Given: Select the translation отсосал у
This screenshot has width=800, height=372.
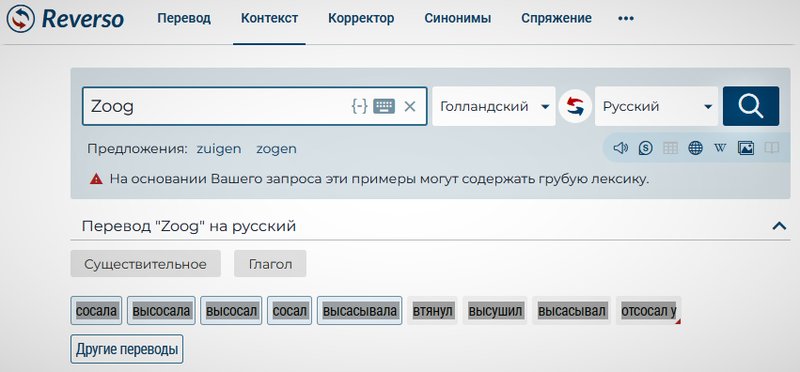Looking at the screenshot, I should tap(648, 310).
